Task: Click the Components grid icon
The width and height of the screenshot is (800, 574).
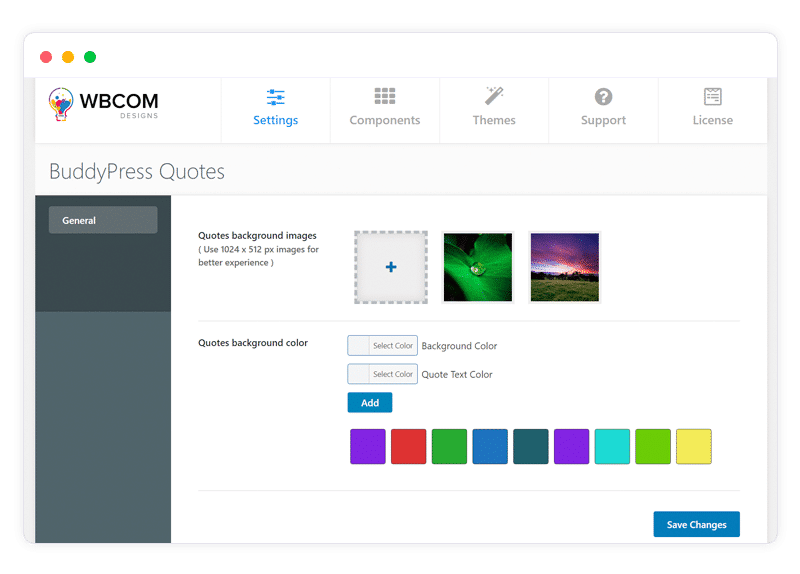Action: (385, 96)
